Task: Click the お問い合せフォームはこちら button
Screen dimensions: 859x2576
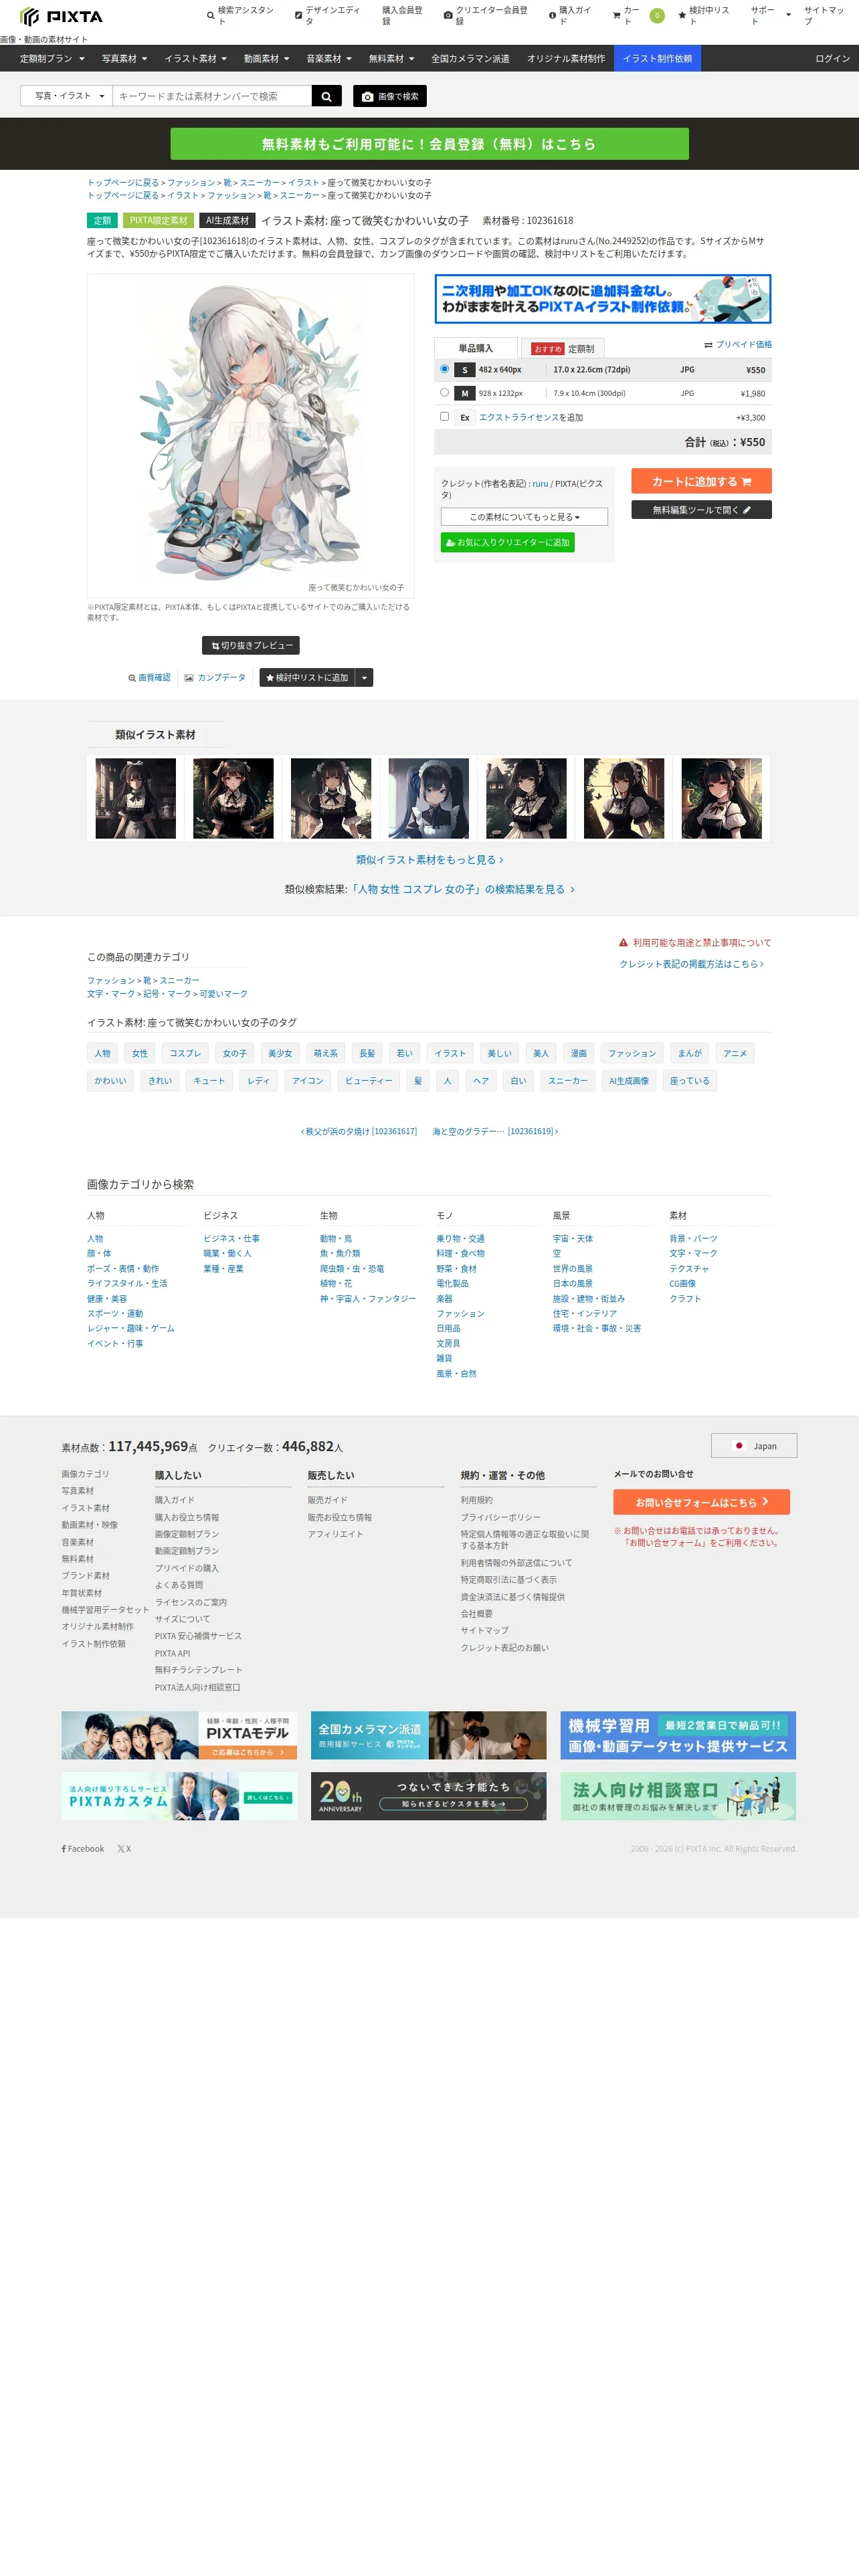Action: click(x=701, y=1502)
